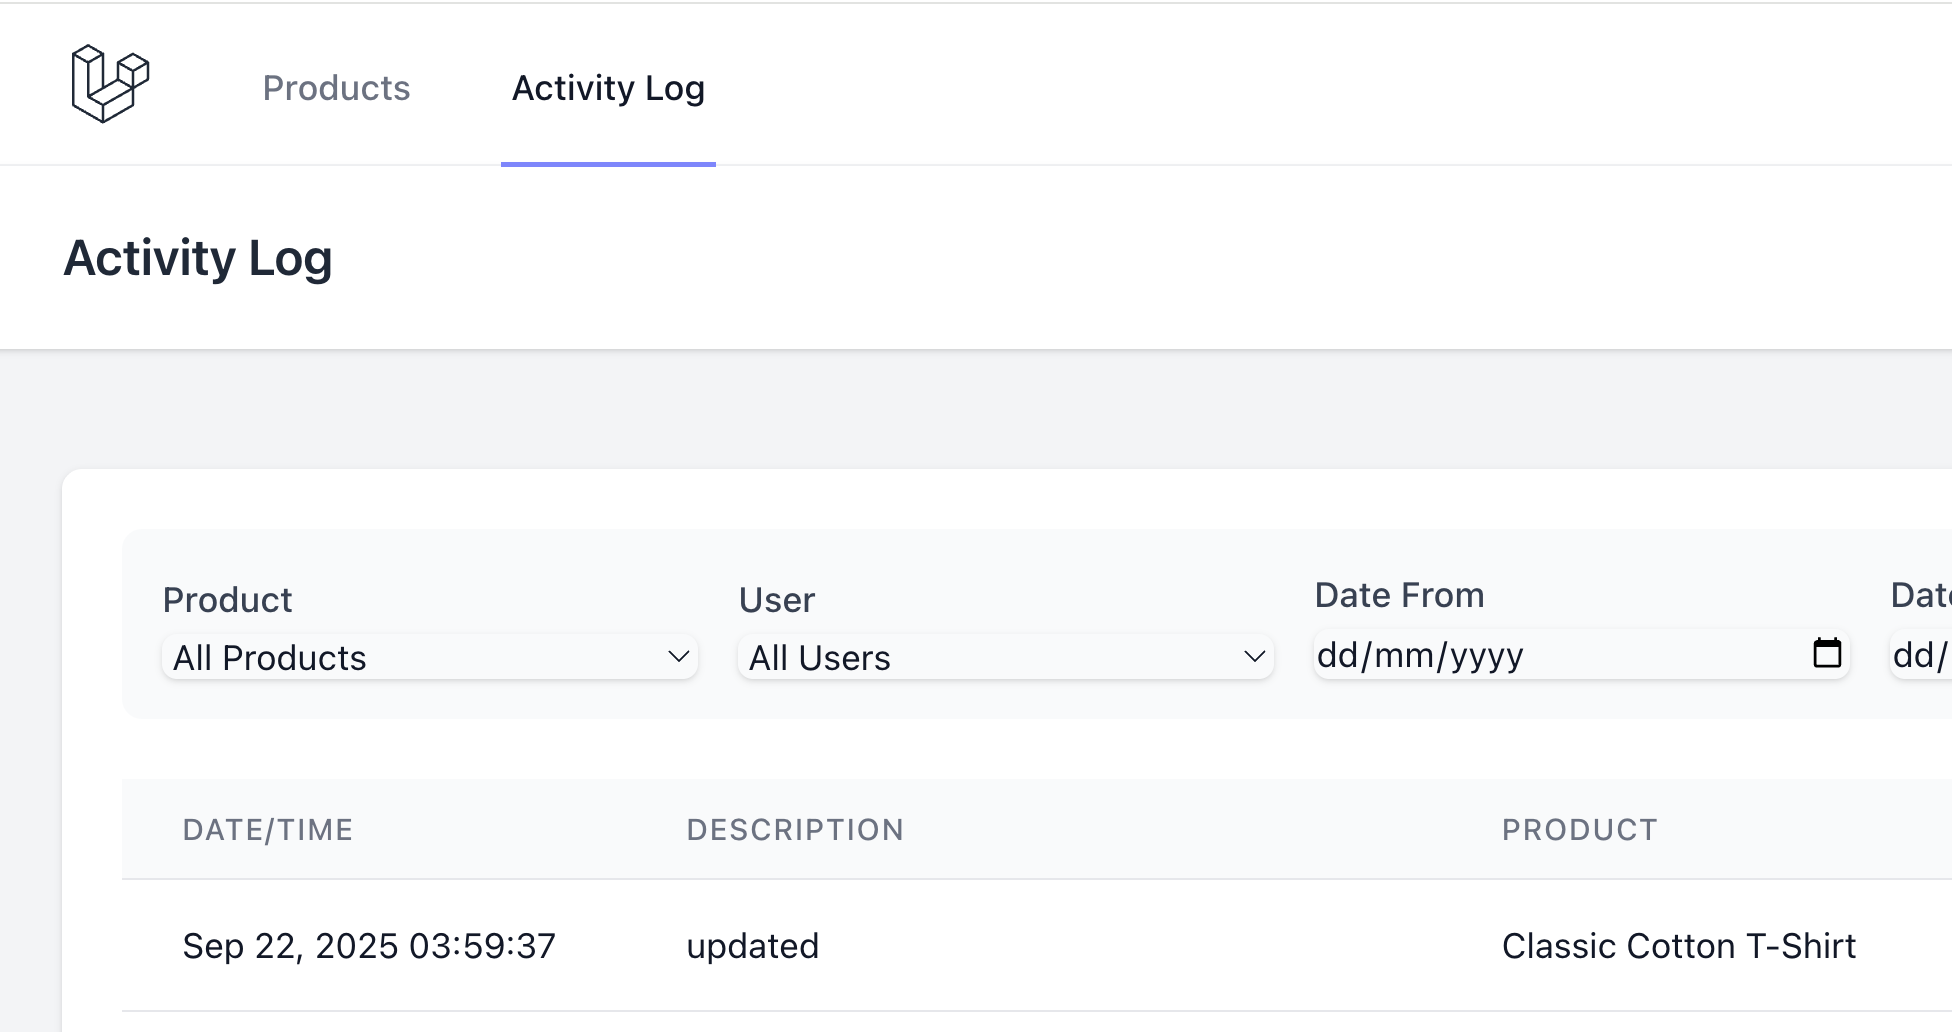Select the Sep 22, 2025 03:59:37 timestamp
This screenshot has height=1032, width=1952.
369,946
